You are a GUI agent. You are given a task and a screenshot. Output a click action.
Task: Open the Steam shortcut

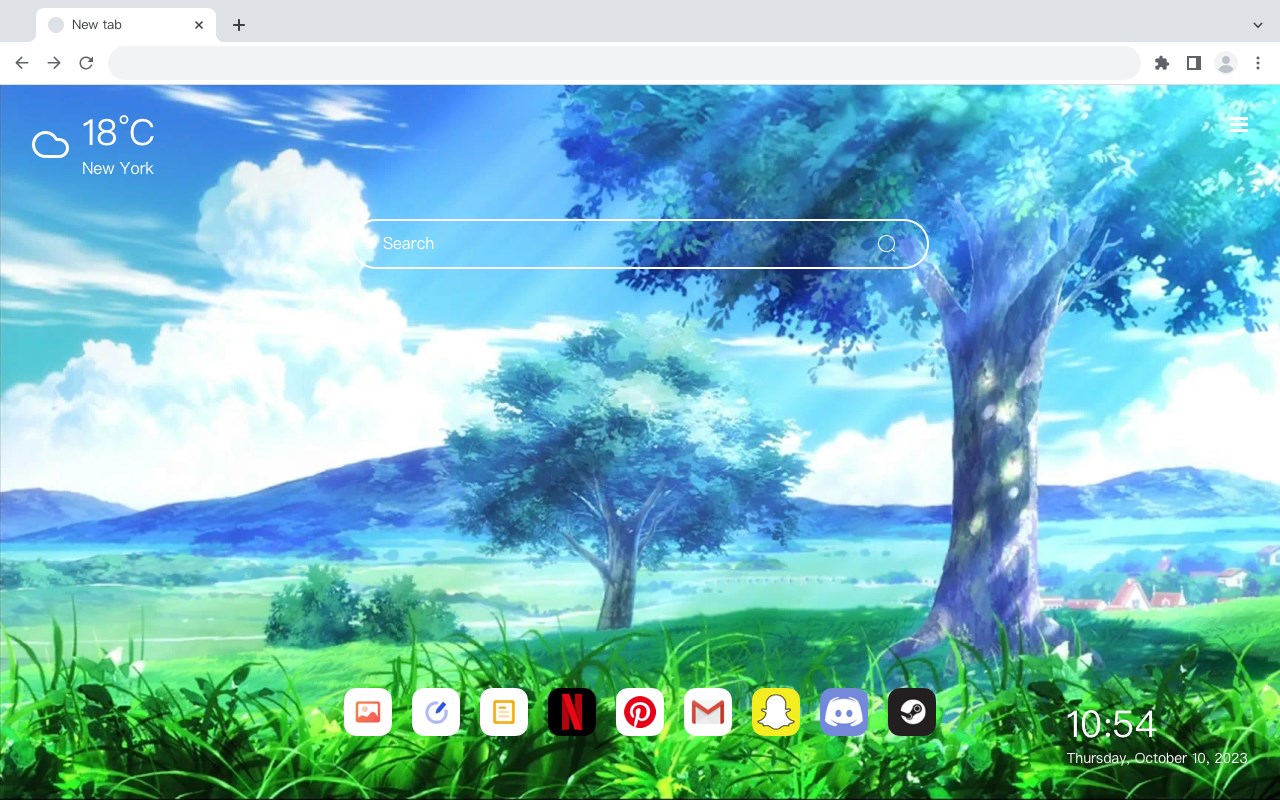tap(912, 712)
